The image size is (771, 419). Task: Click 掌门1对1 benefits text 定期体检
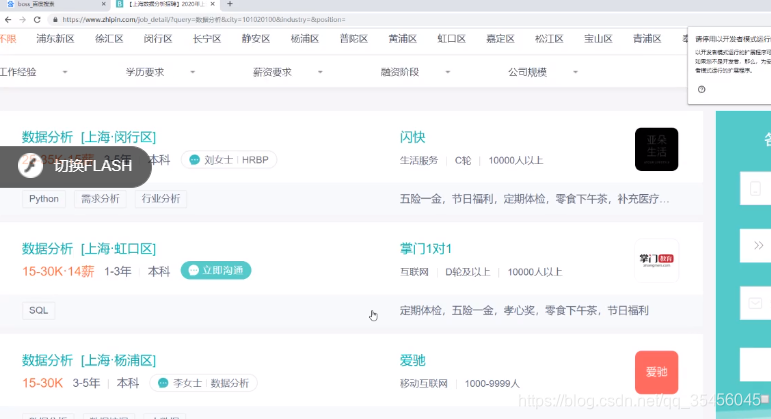pyautogui.click(x=420, y=310)
